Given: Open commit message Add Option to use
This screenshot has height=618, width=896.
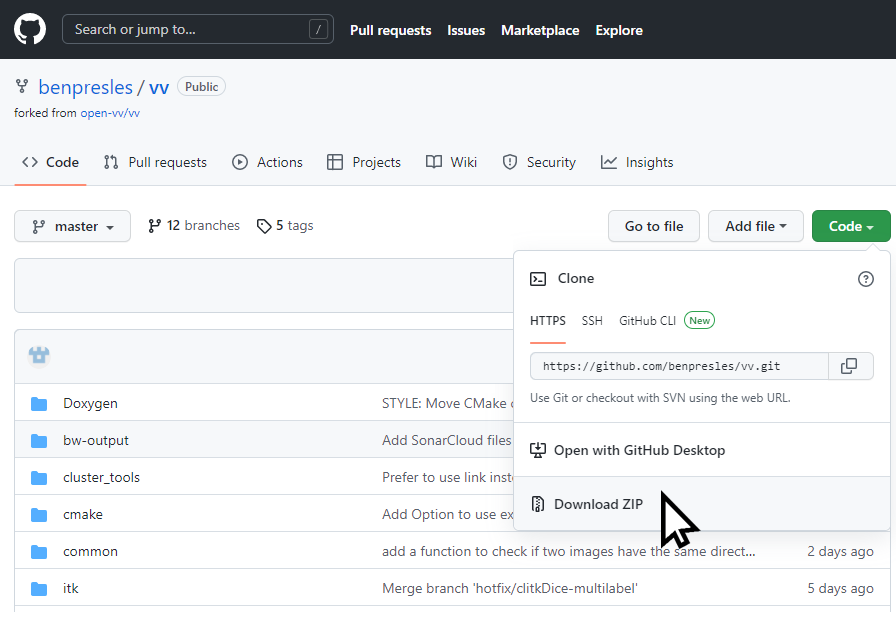Looking at the screenshot, I should pos(447,515).
